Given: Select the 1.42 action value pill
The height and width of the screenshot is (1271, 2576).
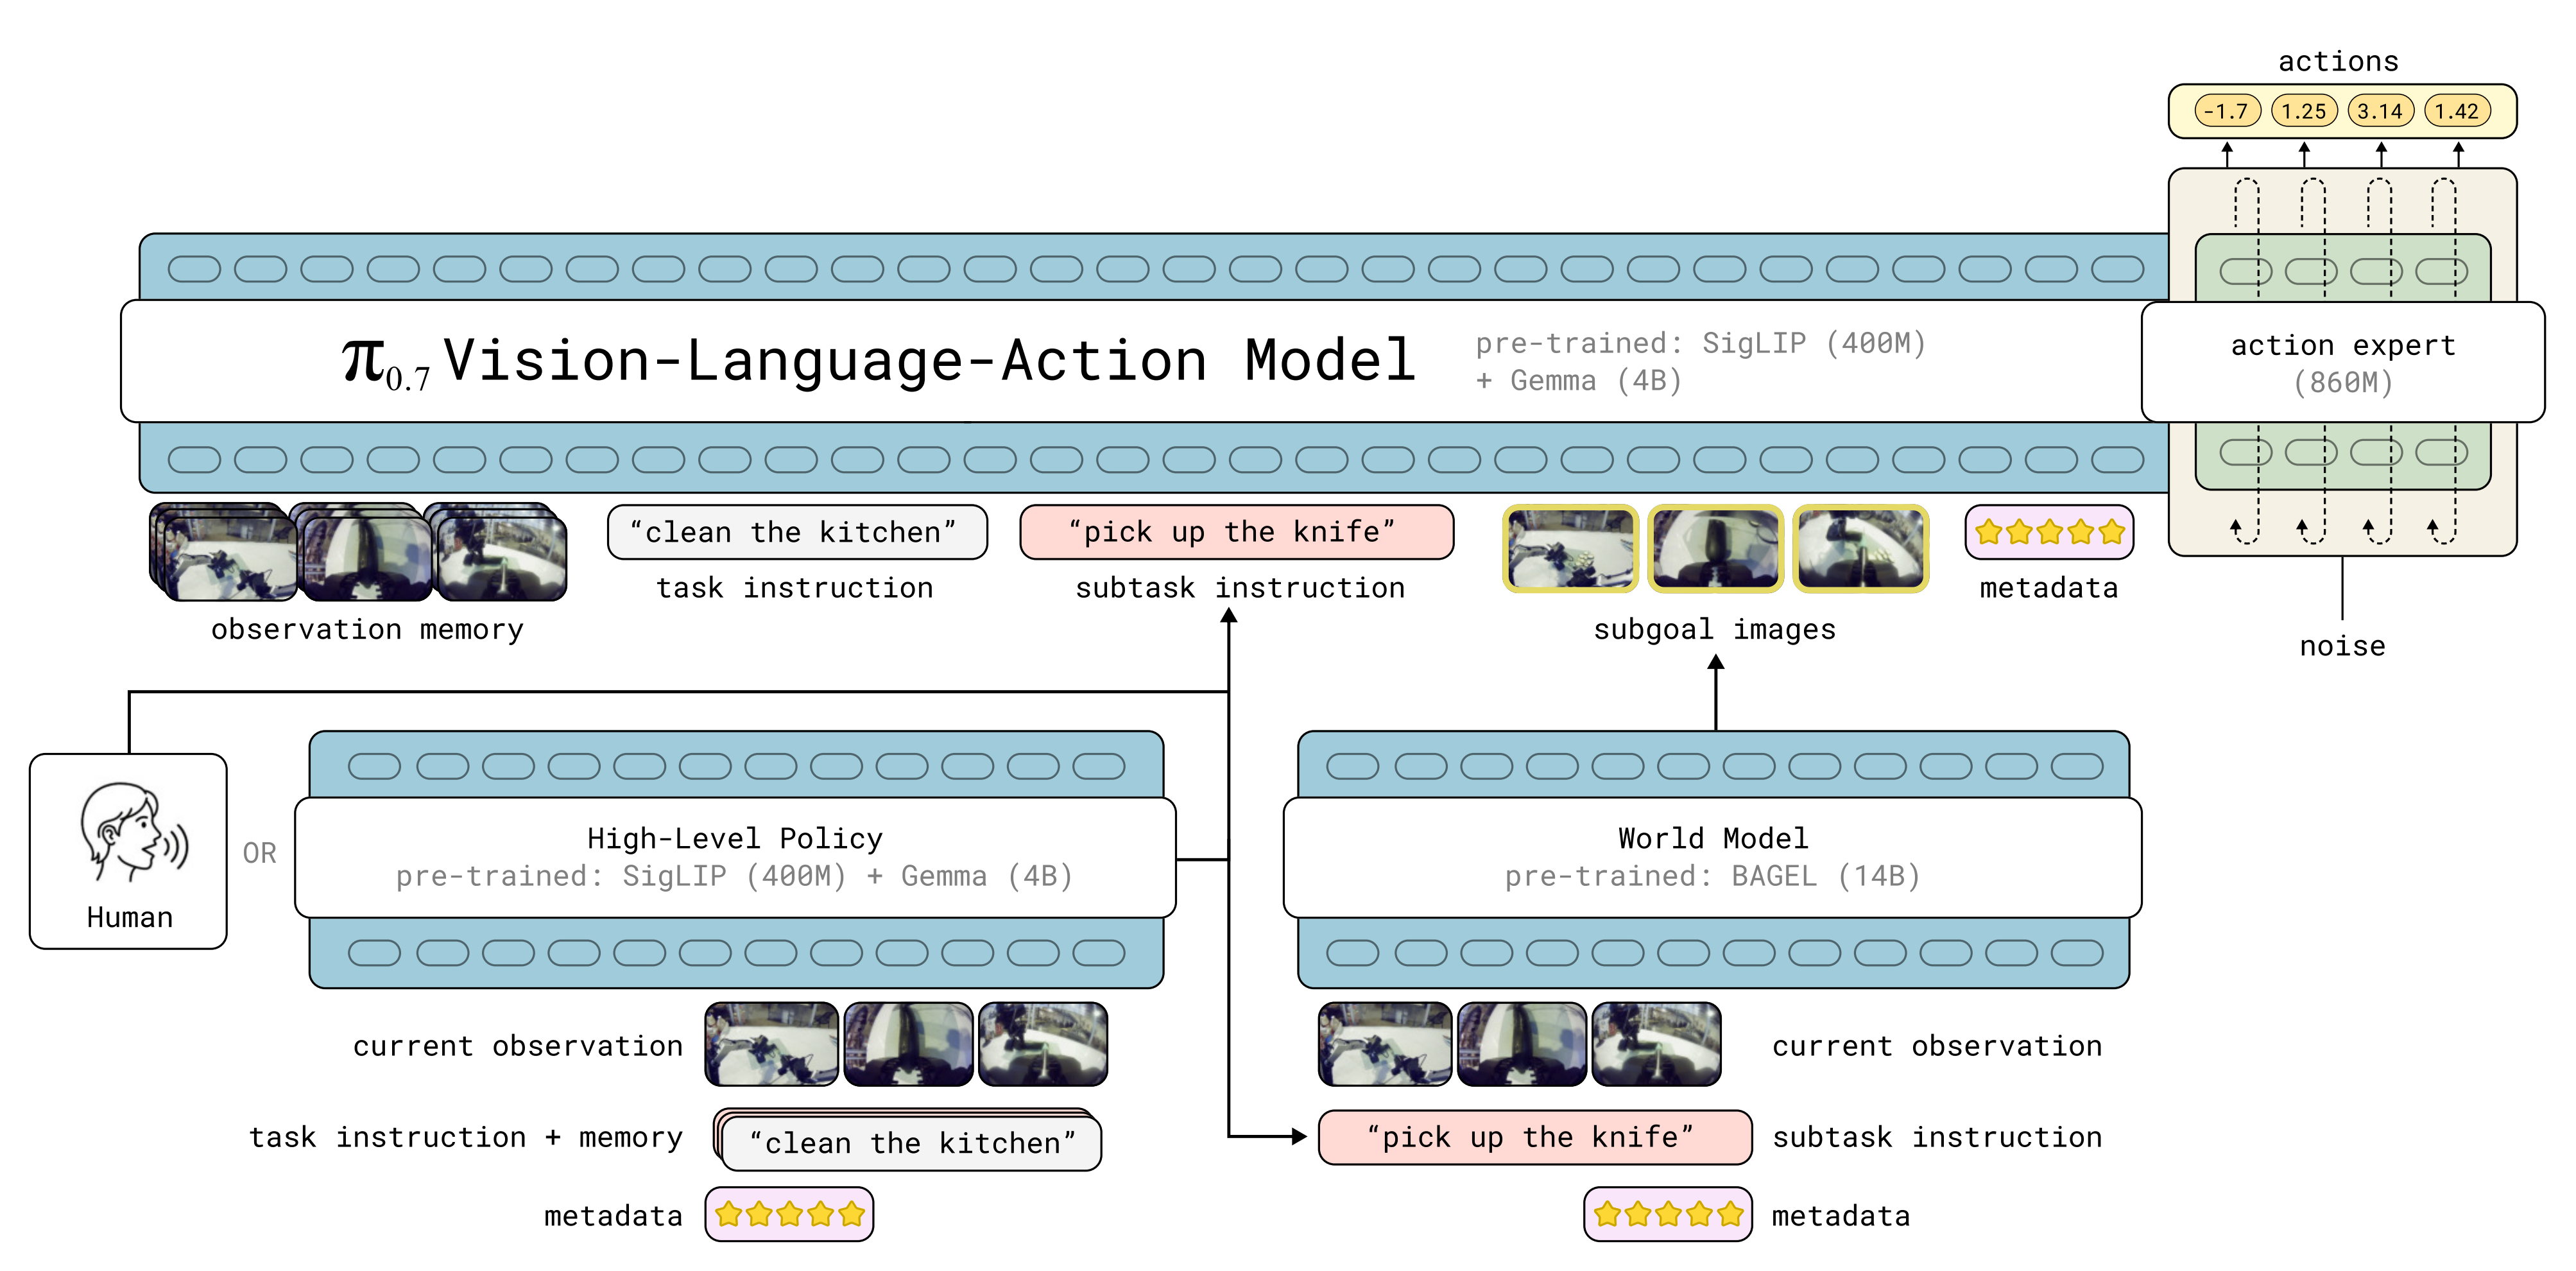Looking at the screenshot, I should pyautogui.click(x=2457, y=111).
